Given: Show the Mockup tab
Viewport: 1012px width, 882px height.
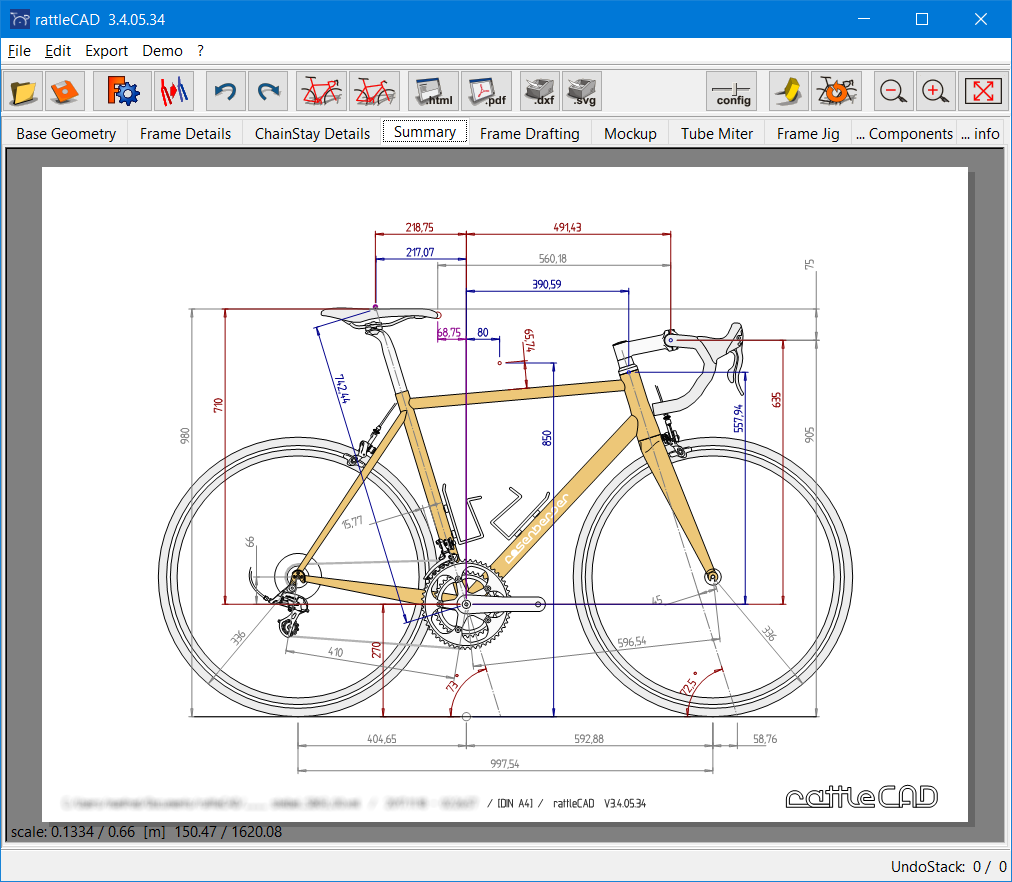Looking at the screenshot, I should click(x=630, y=134).
